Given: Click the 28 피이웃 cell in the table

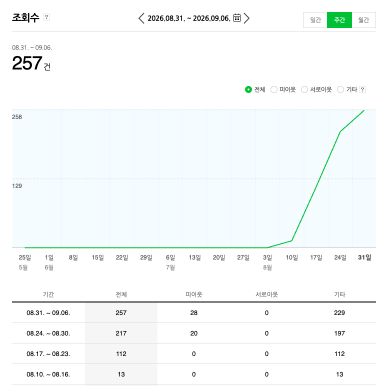Looking at the screenshot, I should coord(194,313).
